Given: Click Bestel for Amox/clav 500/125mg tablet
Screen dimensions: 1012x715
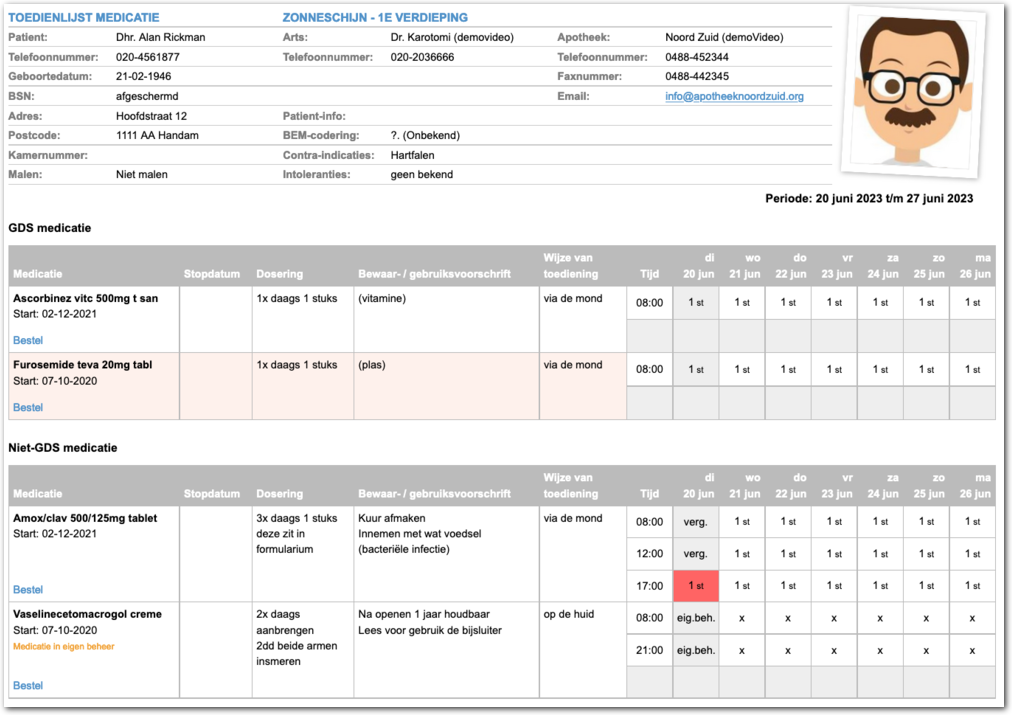Looking at the screenshot, I should [x=28, y=590].
